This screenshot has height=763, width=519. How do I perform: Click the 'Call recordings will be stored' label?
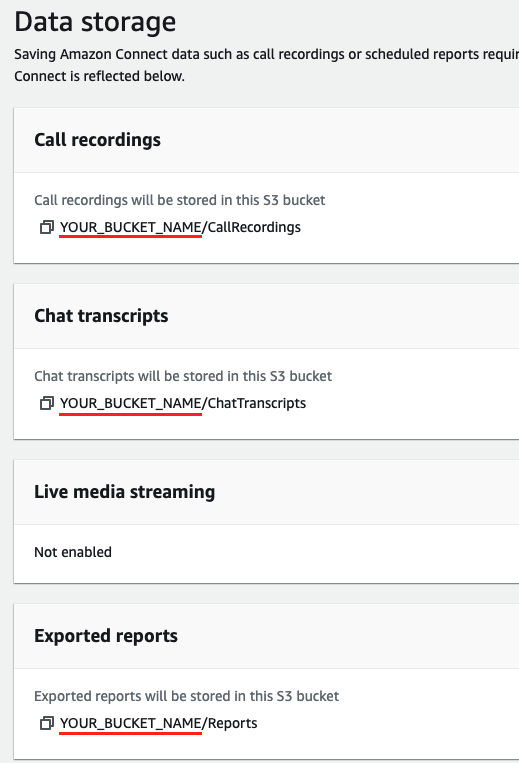pyautogui.click(x=179, y=200)
